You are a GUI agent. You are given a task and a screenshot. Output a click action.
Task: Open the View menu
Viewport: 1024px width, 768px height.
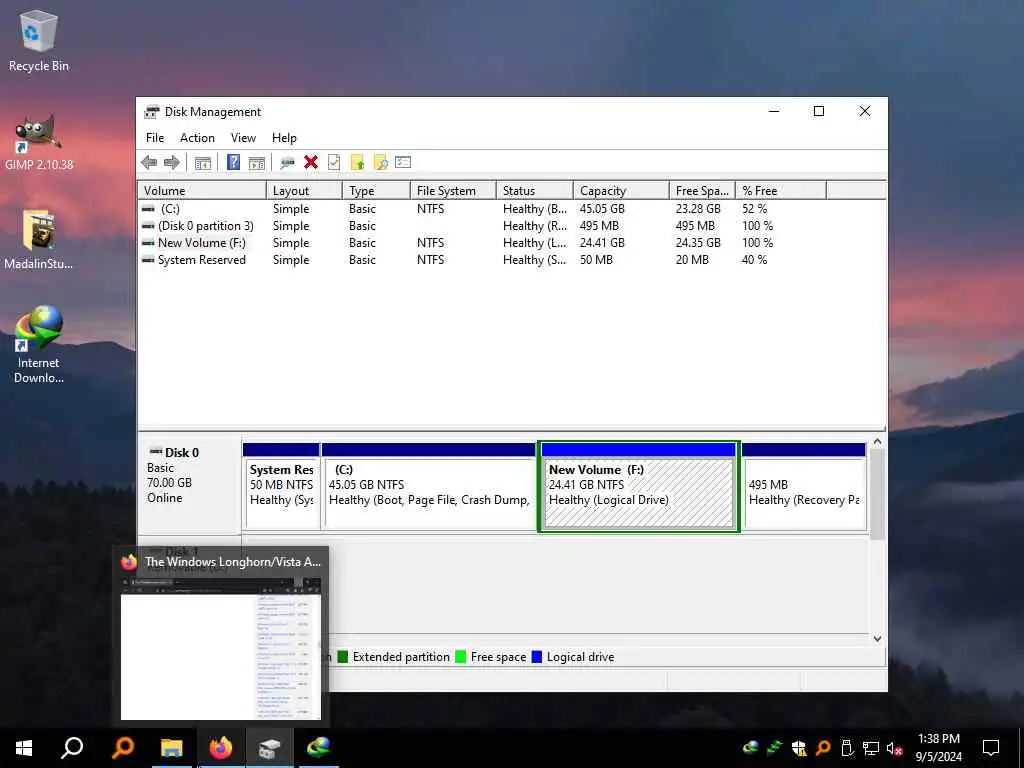[243, 138]
